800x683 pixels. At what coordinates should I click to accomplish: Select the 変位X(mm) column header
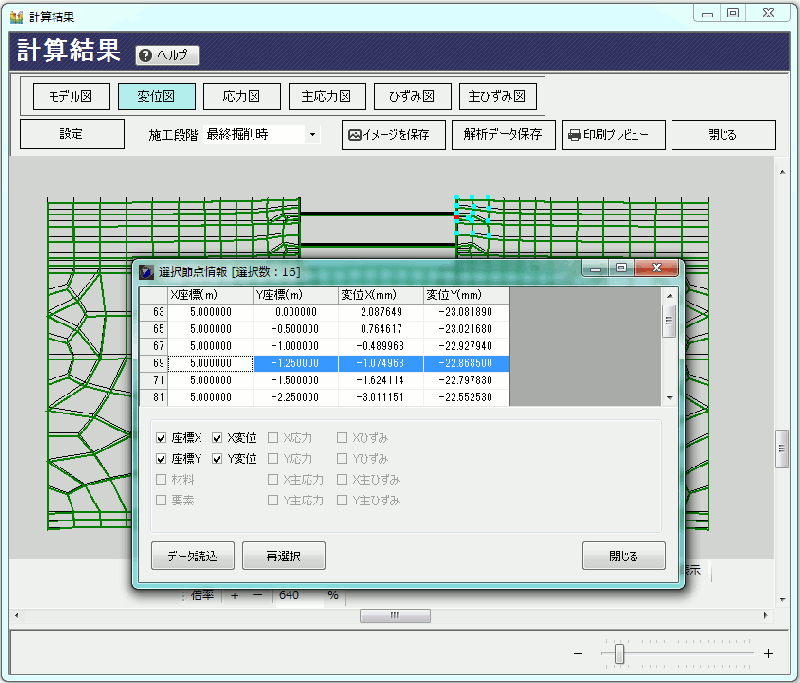click(x=381, y=295)
